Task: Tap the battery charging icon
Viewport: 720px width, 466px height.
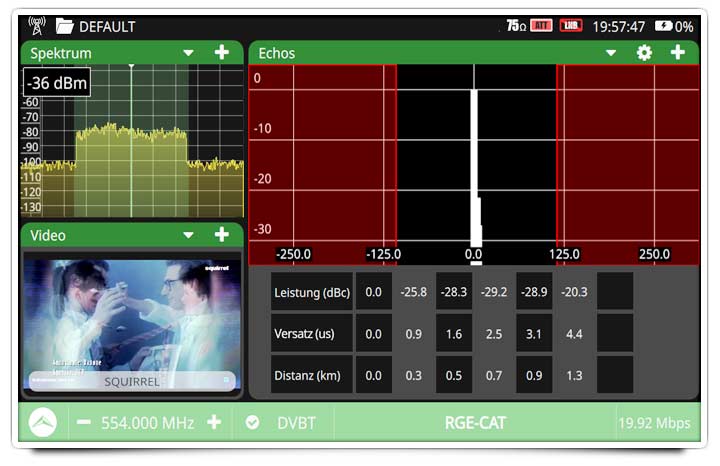Action: click(x=664, y=26)
